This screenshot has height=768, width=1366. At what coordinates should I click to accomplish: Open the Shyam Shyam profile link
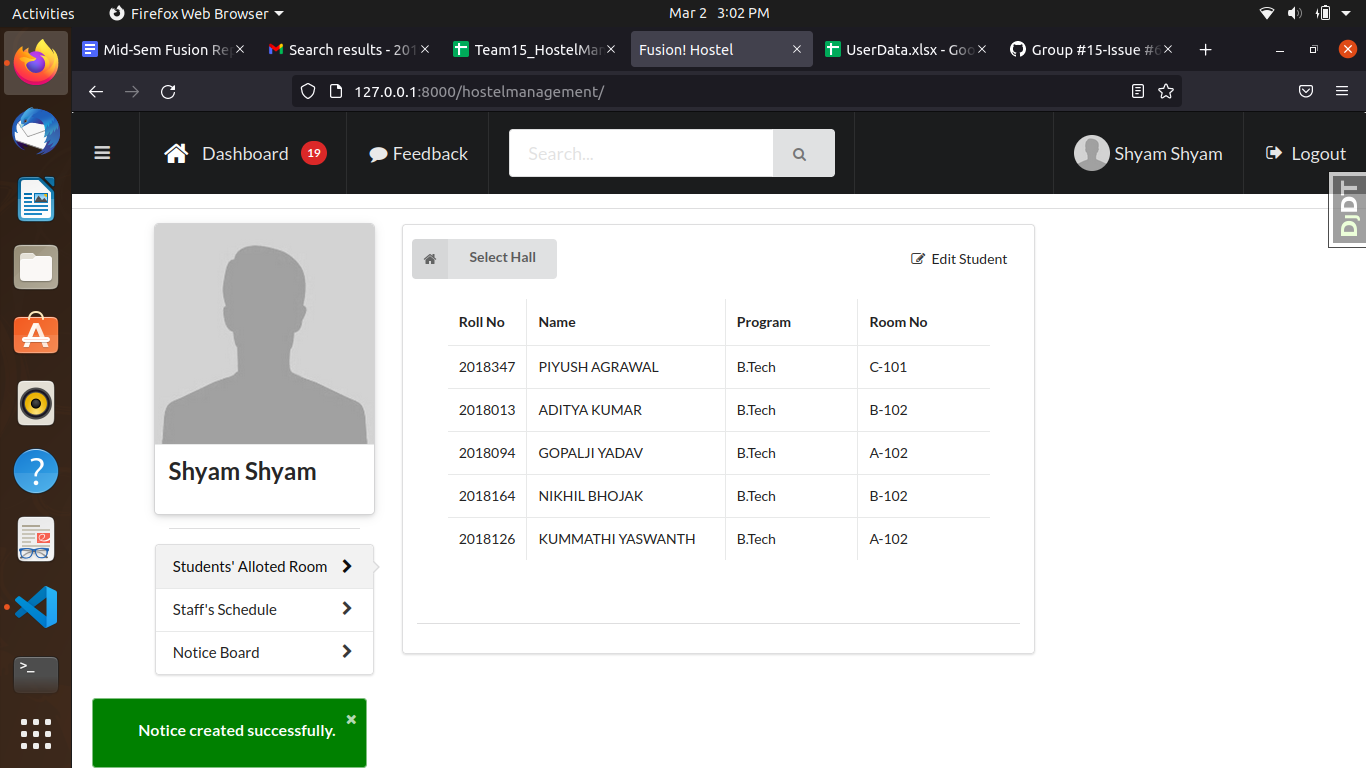click(1148, 153)
